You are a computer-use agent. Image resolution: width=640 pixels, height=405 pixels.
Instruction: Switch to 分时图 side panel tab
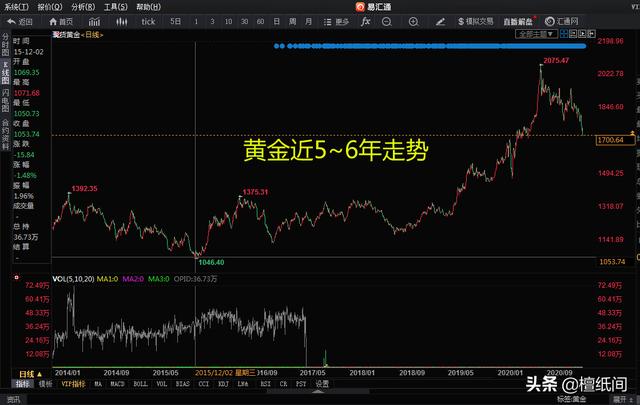point(5,44)
